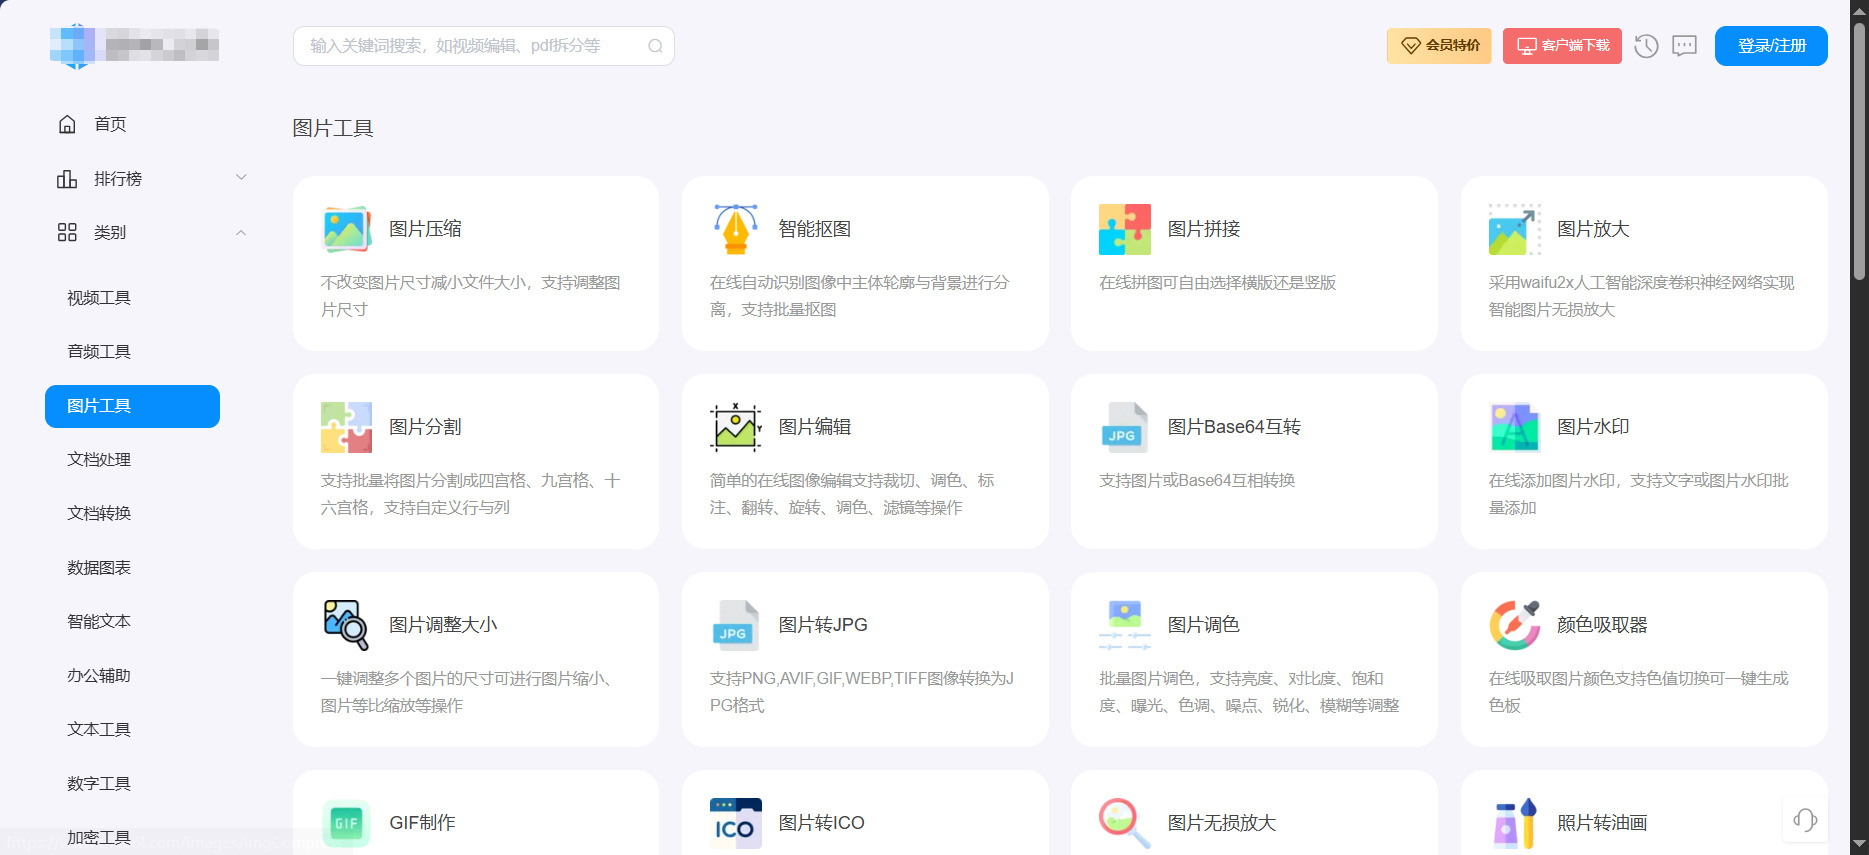The image size is (1869, 855).
Task: Click the 图片分割 description text
Action: point(470,494)
